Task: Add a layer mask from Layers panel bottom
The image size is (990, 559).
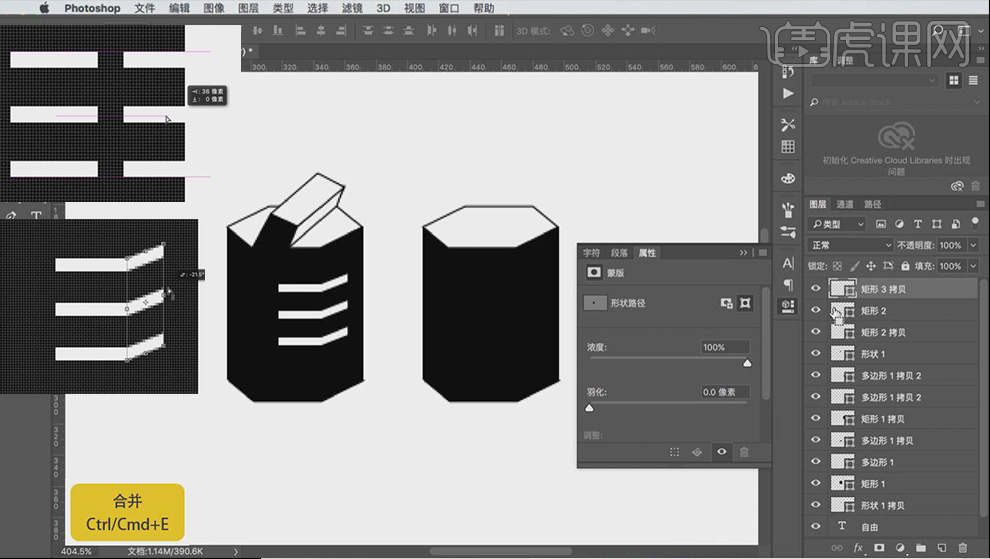Action: tap(879, 548)
